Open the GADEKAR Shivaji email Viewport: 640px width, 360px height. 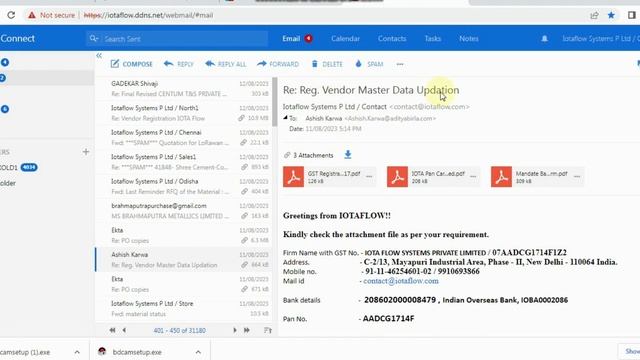coord(185,89)
